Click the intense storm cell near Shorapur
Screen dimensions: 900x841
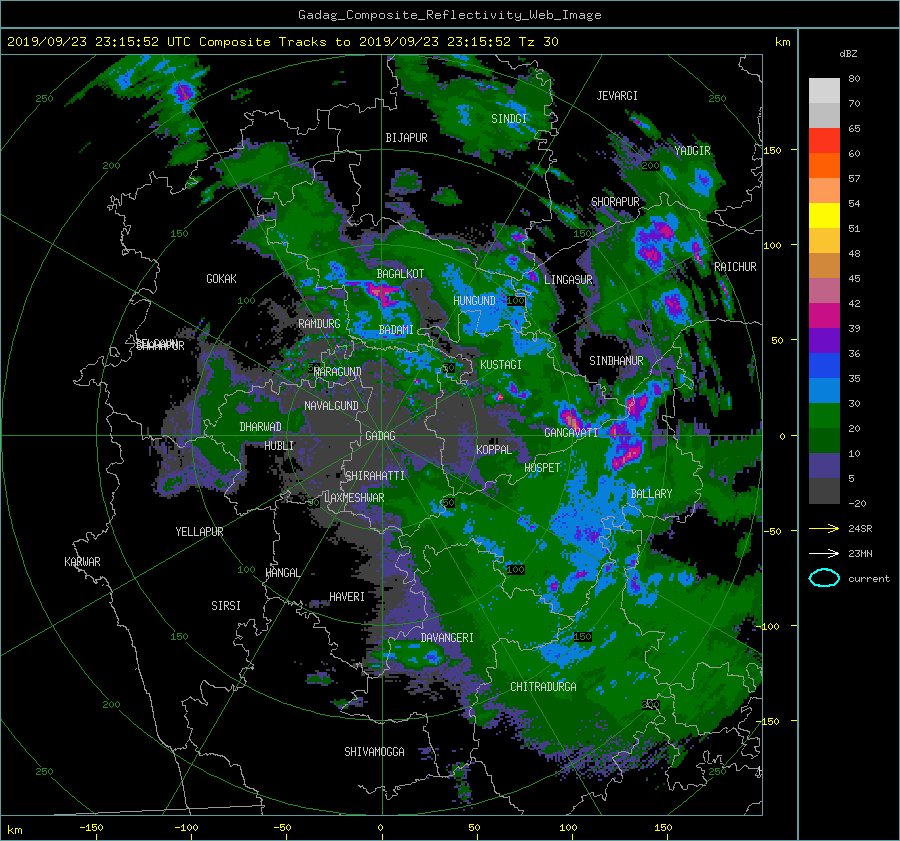pyautogui.click(x=654, y=243)
